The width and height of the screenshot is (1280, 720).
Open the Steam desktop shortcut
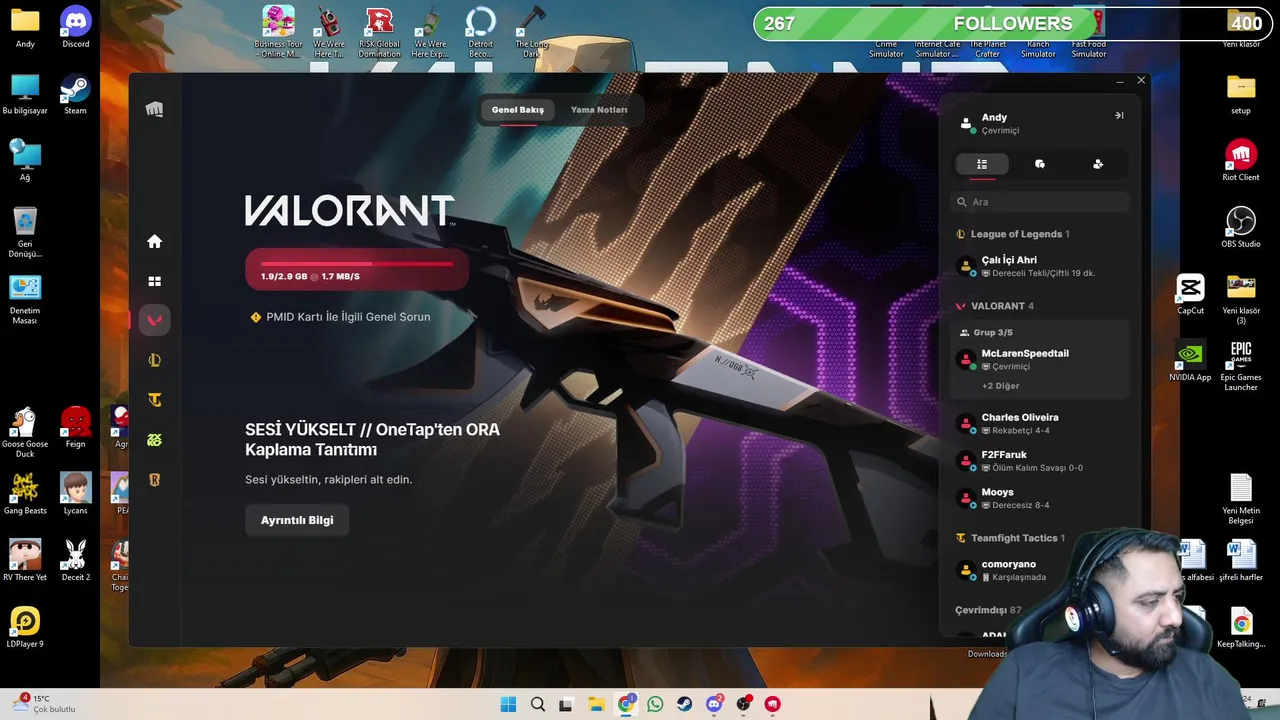[x=76, y=94]
